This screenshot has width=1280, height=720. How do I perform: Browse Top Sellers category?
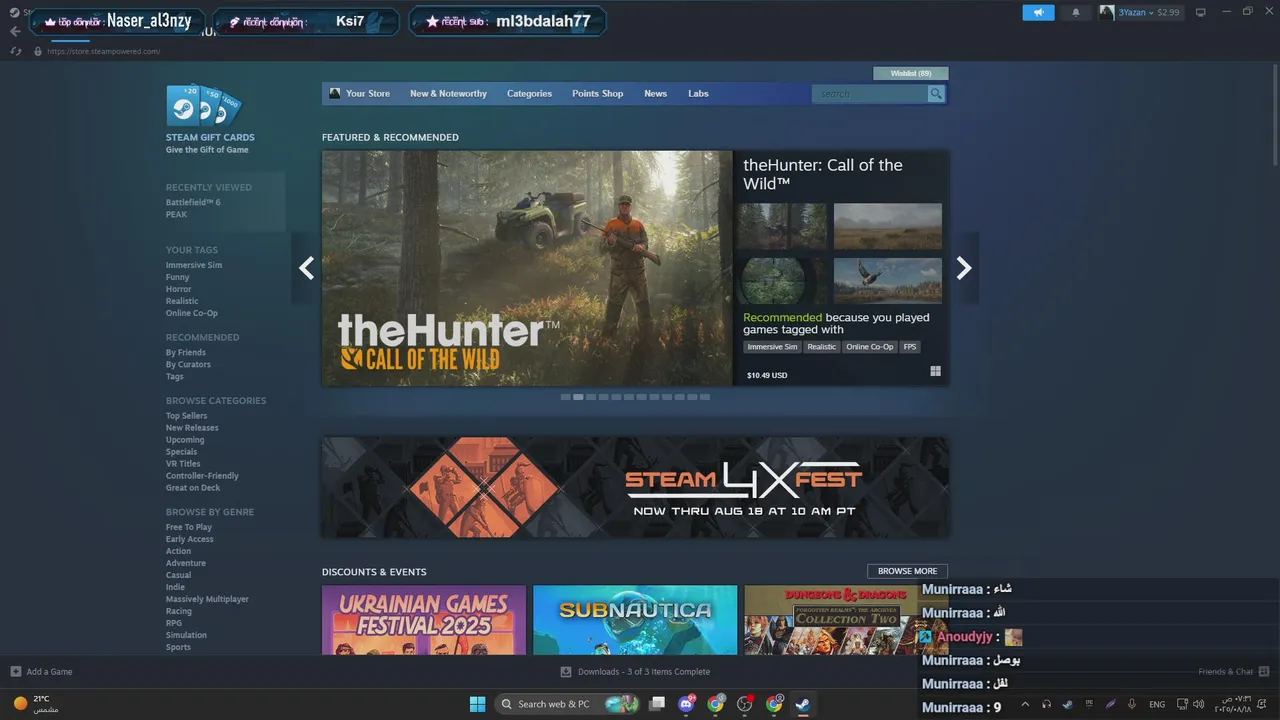click(x=187, y=416)
